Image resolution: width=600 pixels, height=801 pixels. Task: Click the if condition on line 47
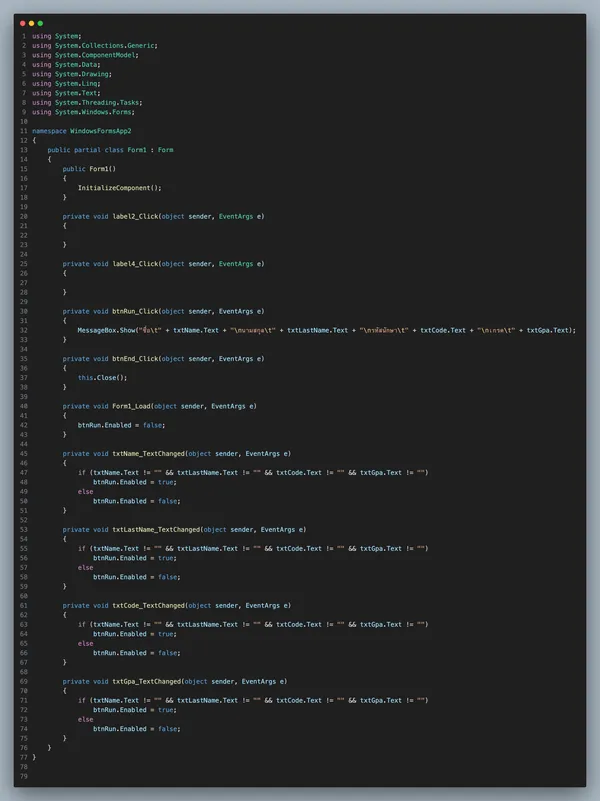pyautogui.click(x=253, y=473)
